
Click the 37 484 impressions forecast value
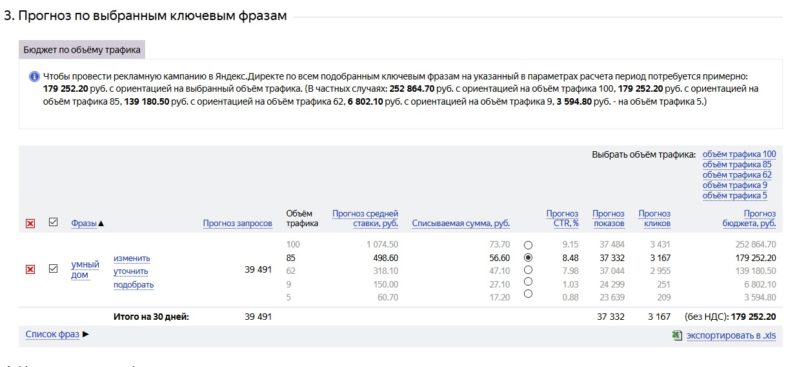pyautogui.click(x=611, y=244)
